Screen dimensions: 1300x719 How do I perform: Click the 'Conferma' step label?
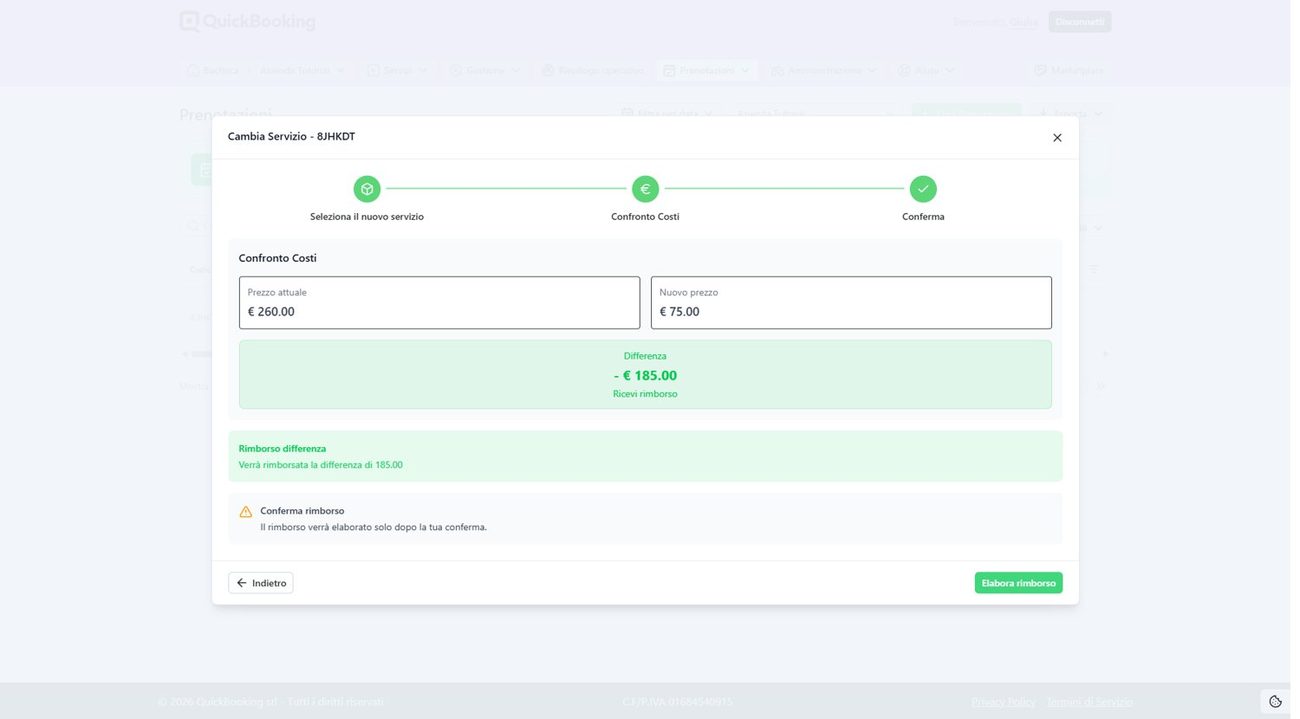pyautogui.click(x=923, y=217)
